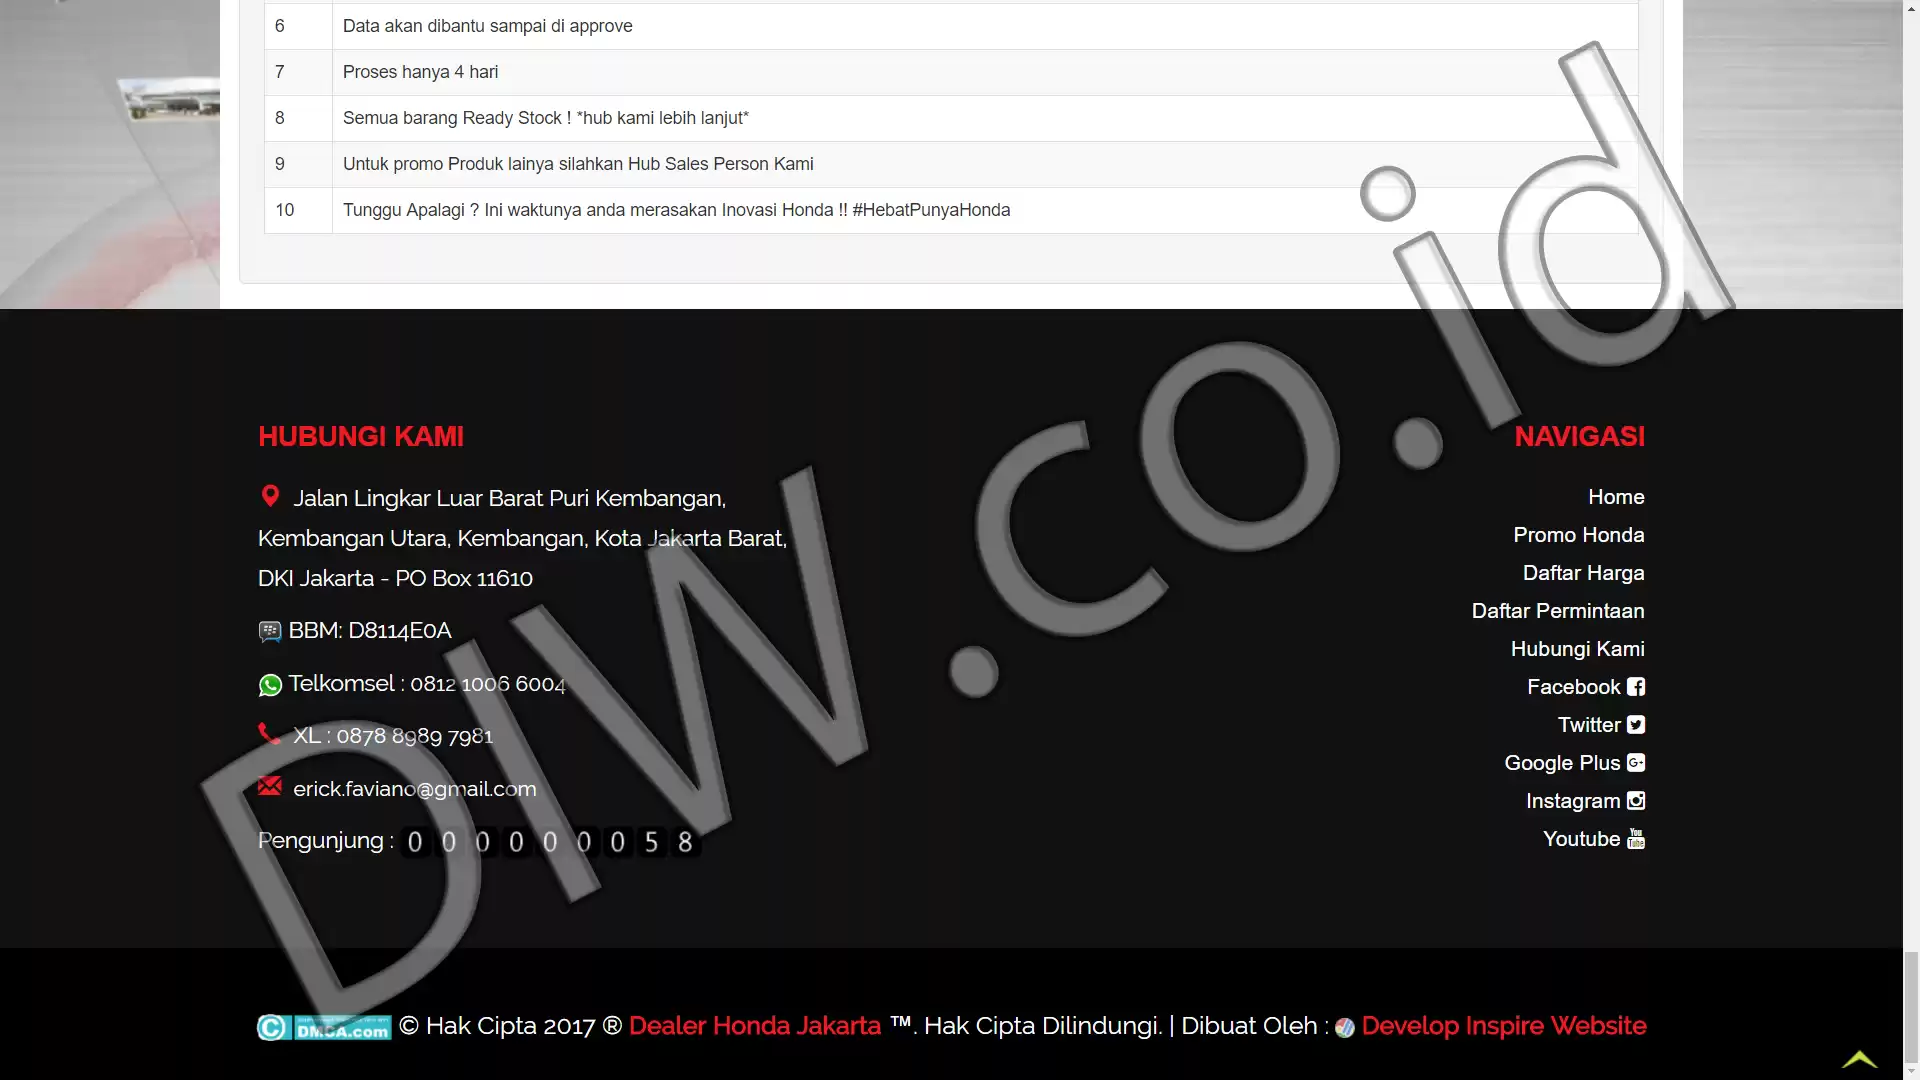Viewport: 1920px width, 1080px height.
Task: Open the Promo Honda navigation link
Action: click(1579, 535)
